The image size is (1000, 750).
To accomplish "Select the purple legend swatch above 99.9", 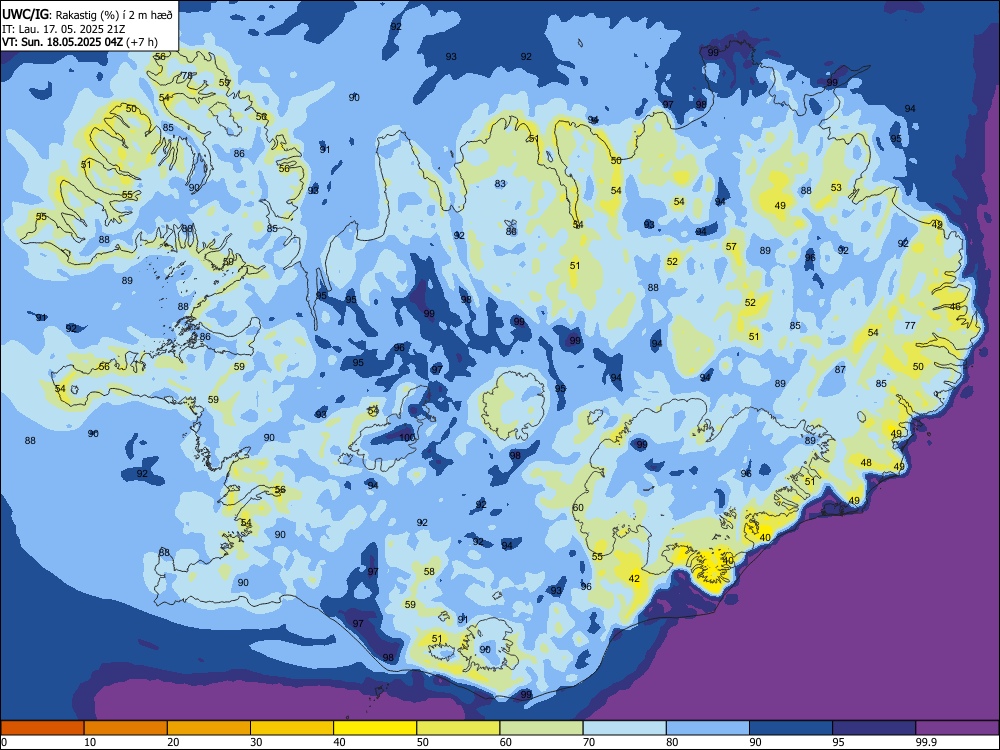I will [x=957, y=728].
